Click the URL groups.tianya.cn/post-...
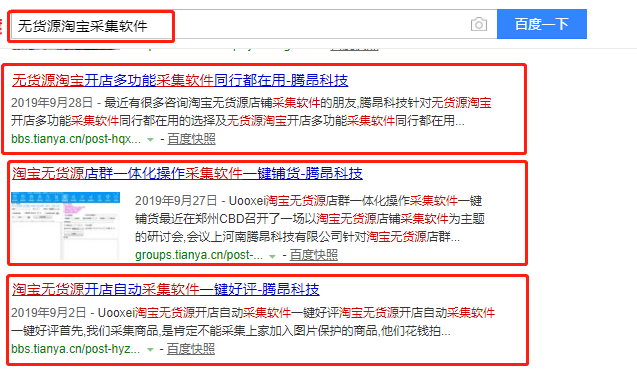The image size is (637, 376). pyautogui.click(x=199, y=255)
